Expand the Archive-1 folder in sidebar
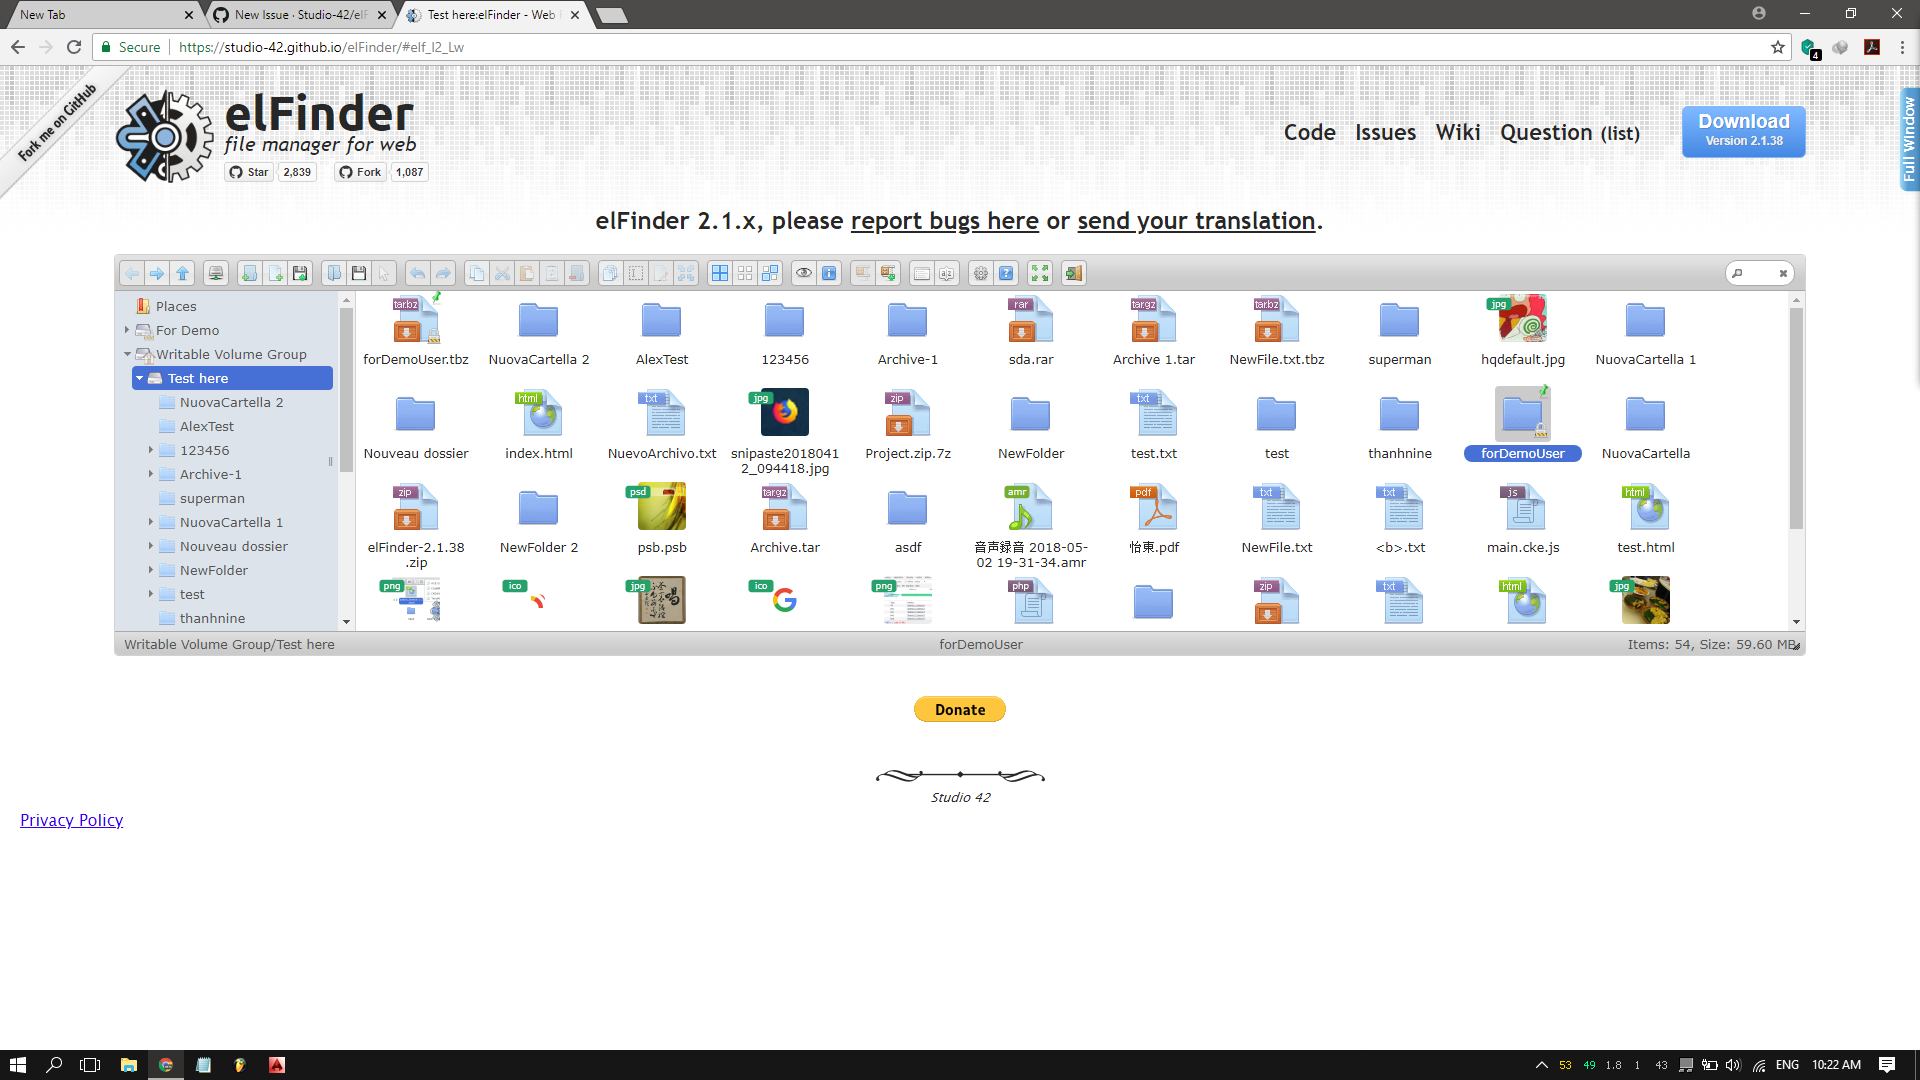The height and width of the screenshot is (1080, 1920). 151,474
